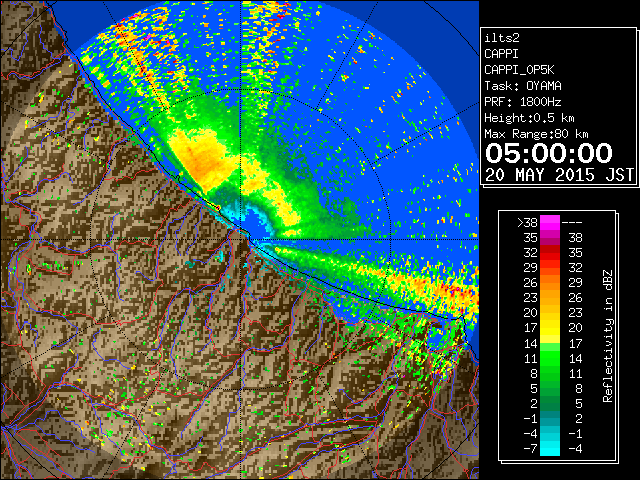Select the 'CAPPI_0P5K' product text
The height and width of the screenshot is (480, 640).
[519, 70]
